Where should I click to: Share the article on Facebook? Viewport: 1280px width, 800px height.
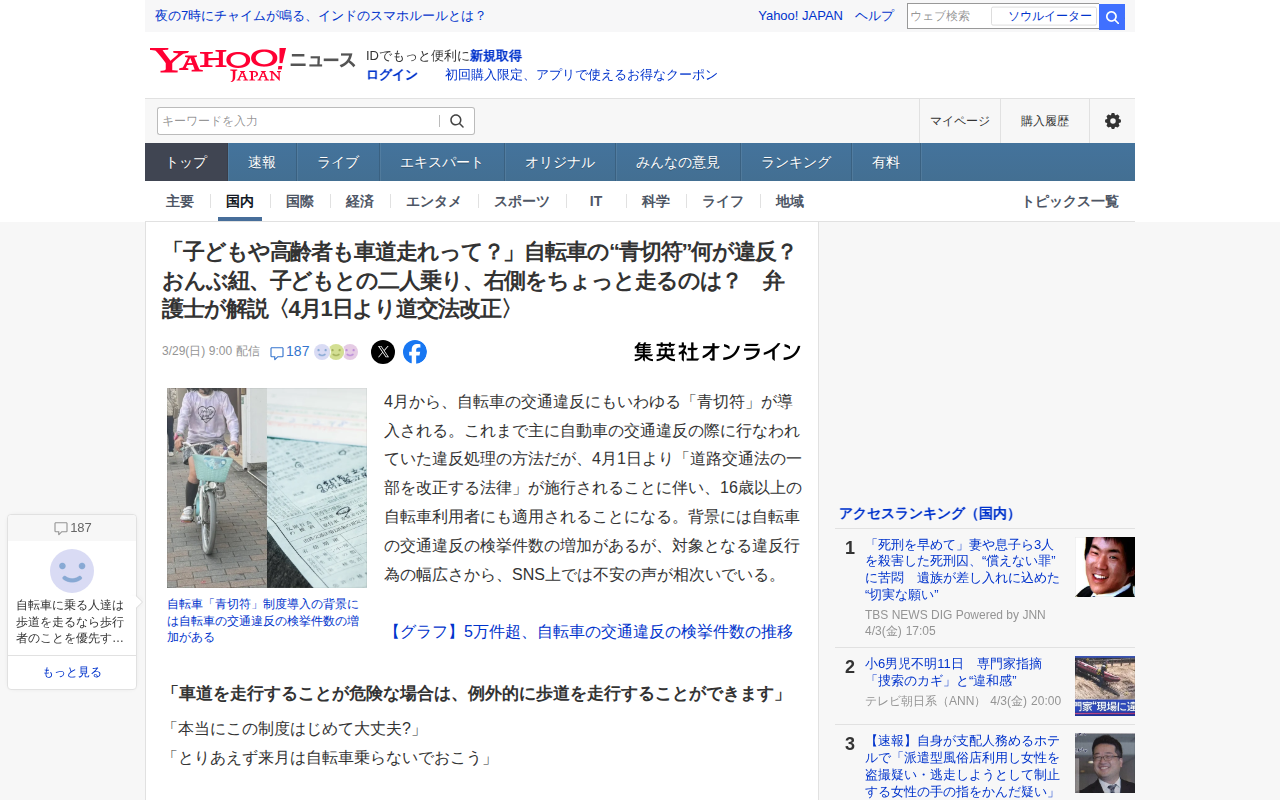(x=415, y=352)
